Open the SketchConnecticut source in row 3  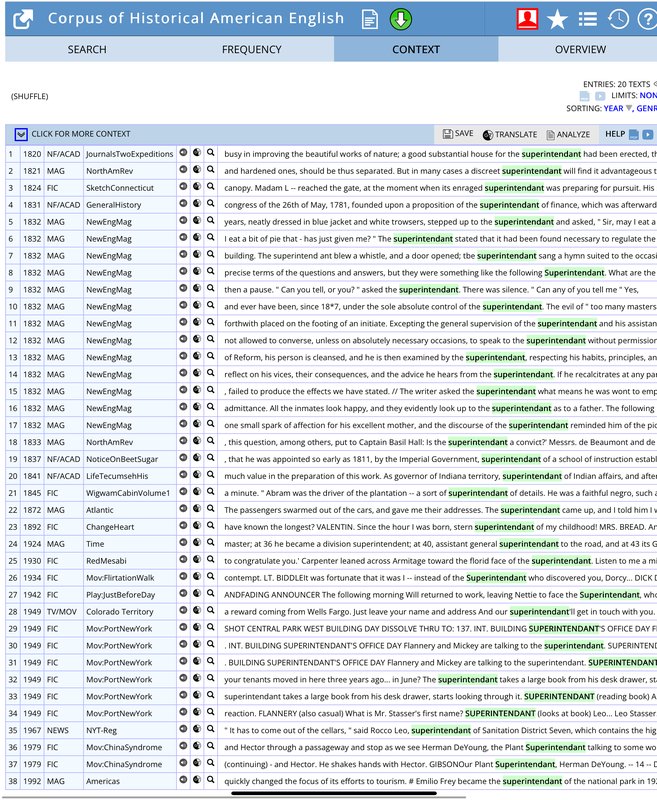point(119,188)
